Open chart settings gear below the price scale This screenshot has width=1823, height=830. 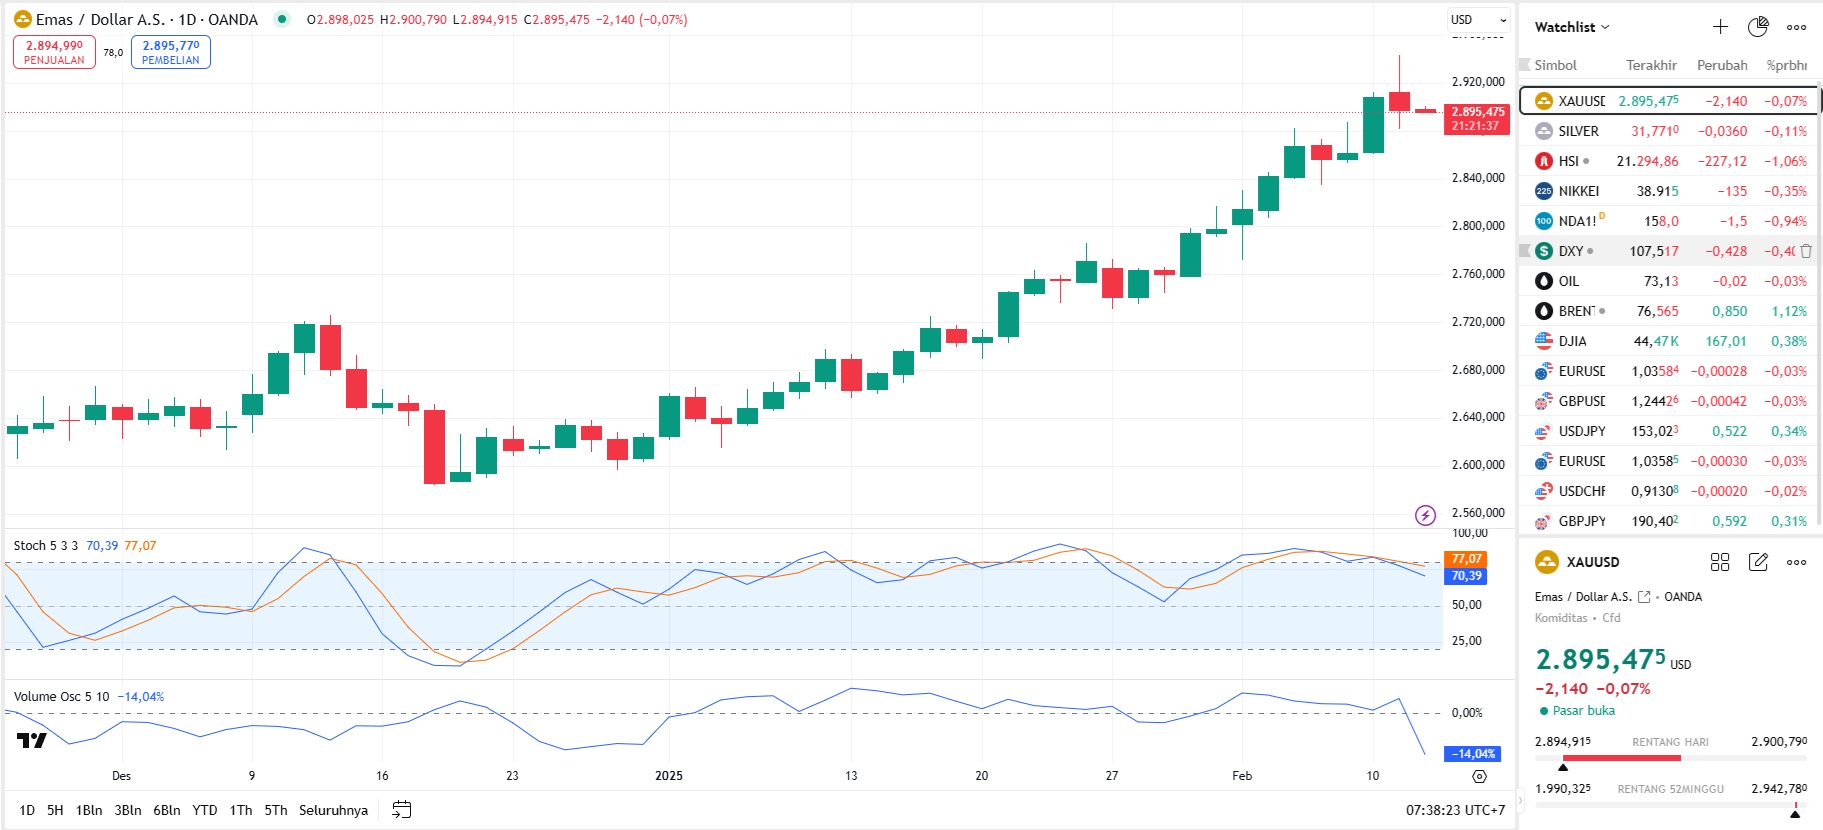[x=1479, y=776]
